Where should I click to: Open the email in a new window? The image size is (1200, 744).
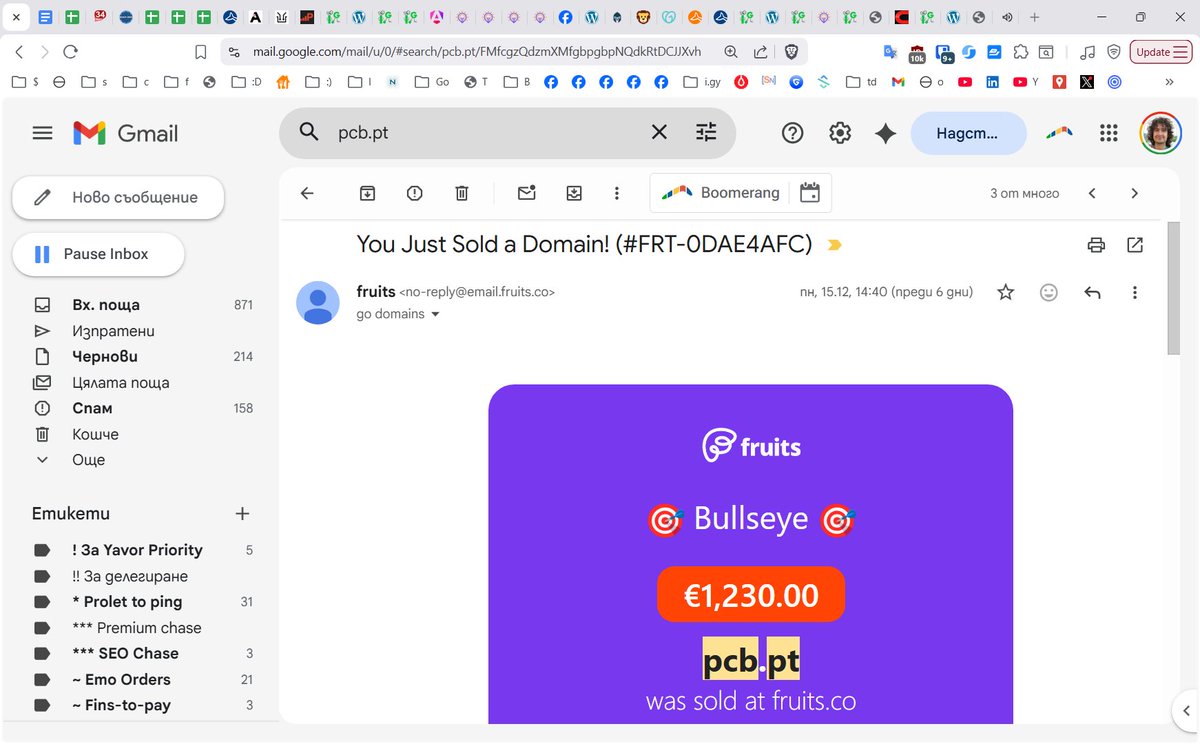point(1135,244)
